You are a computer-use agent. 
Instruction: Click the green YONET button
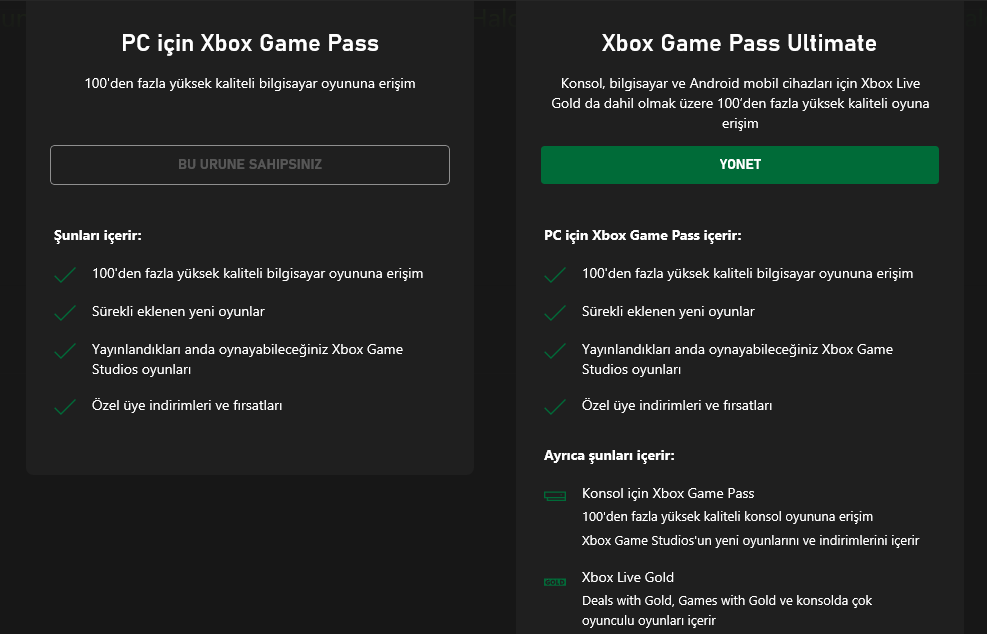coord(740,165)
